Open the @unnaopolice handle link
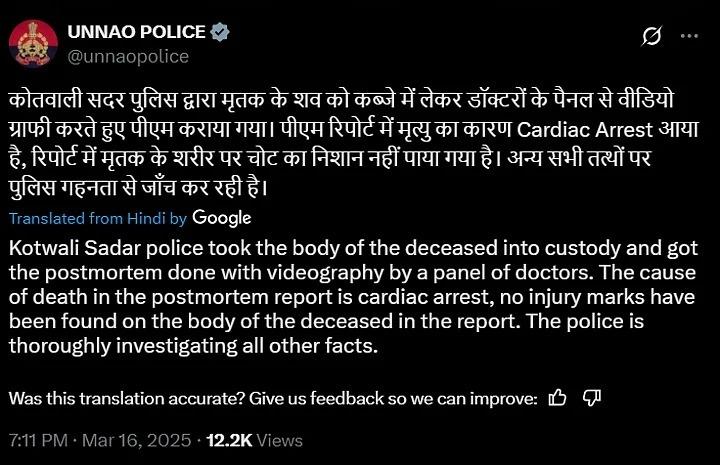 click(x=127, y=56)
